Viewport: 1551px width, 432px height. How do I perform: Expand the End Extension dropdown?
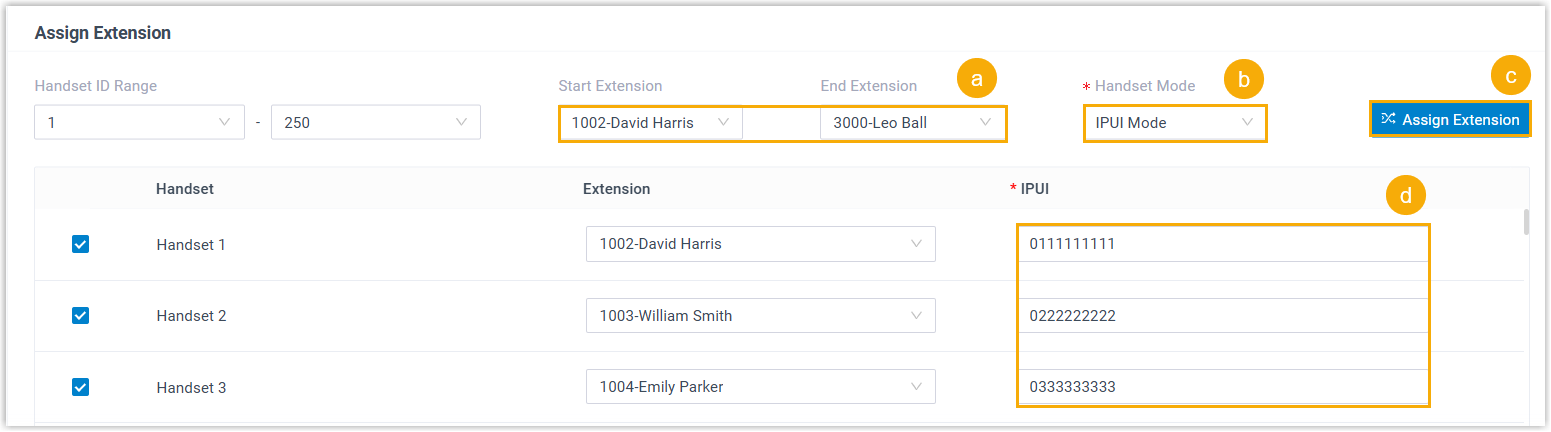pyautogui.click(x=911, y=123)
